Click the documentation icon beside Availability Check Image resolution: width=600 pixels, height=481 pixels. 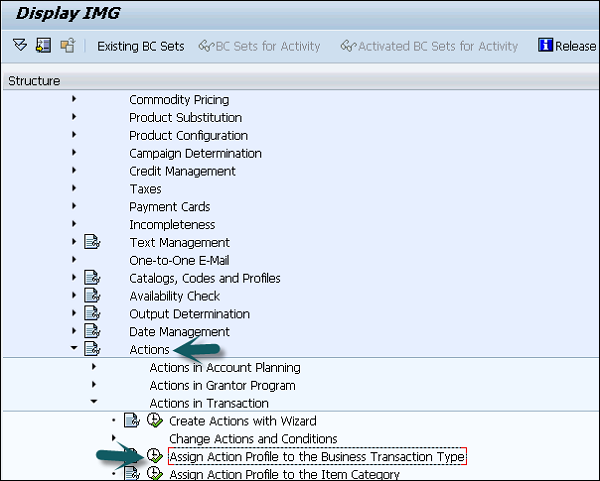click(x=93, y=296)
